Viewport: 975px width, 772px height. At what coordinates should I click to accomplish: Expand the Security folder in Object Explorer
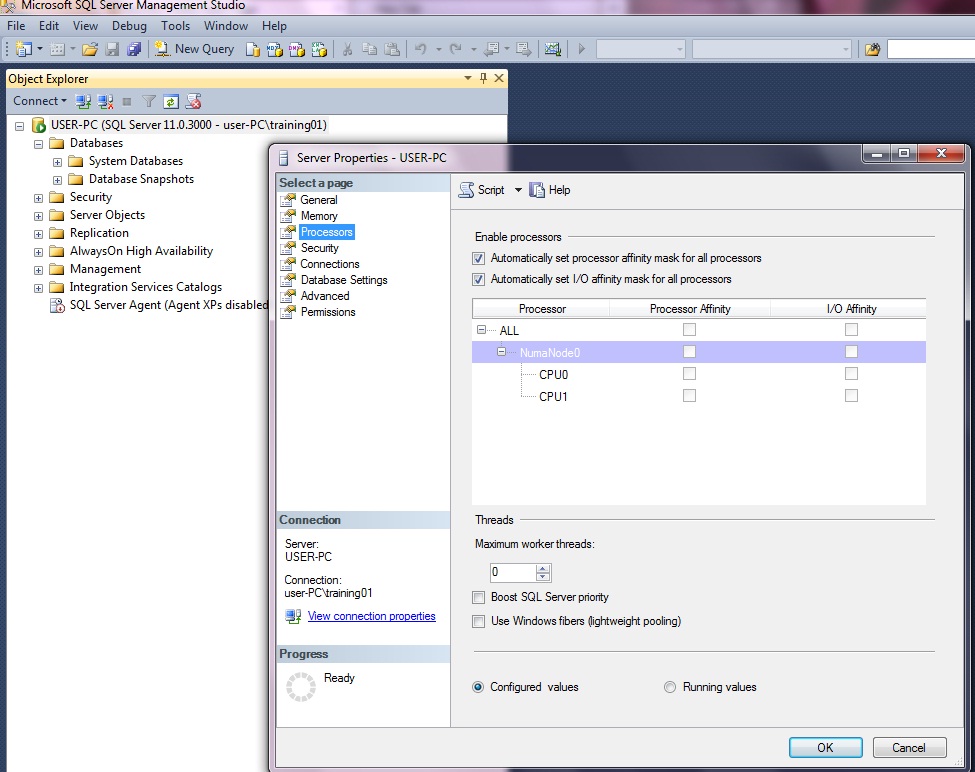(39, 198)
